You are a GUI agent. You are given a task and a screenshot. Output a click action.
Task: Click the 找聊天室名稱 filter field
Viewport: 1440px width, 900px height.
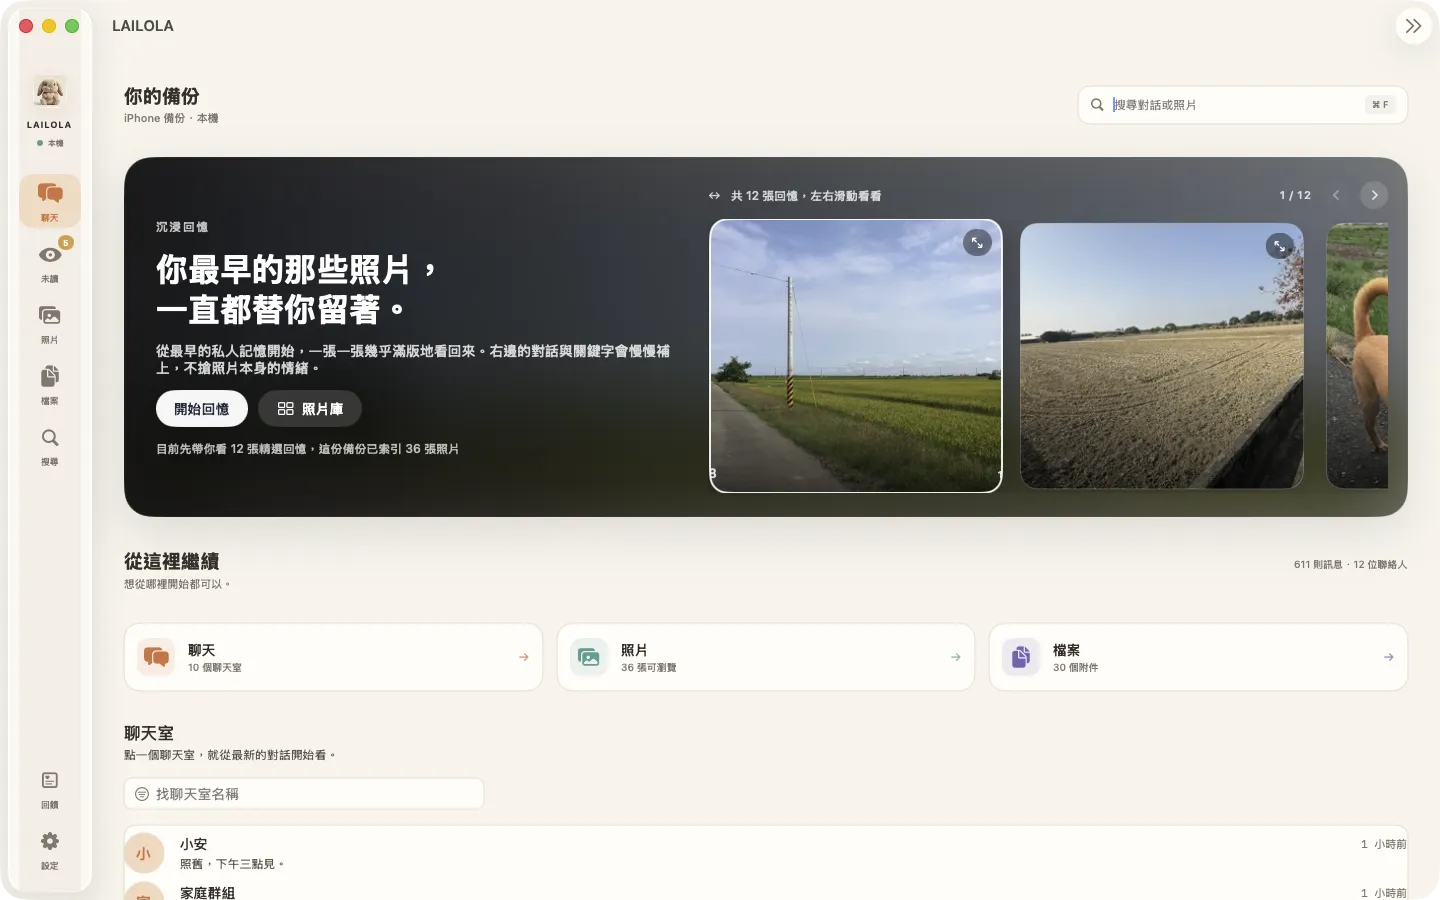tap(304, 794)
